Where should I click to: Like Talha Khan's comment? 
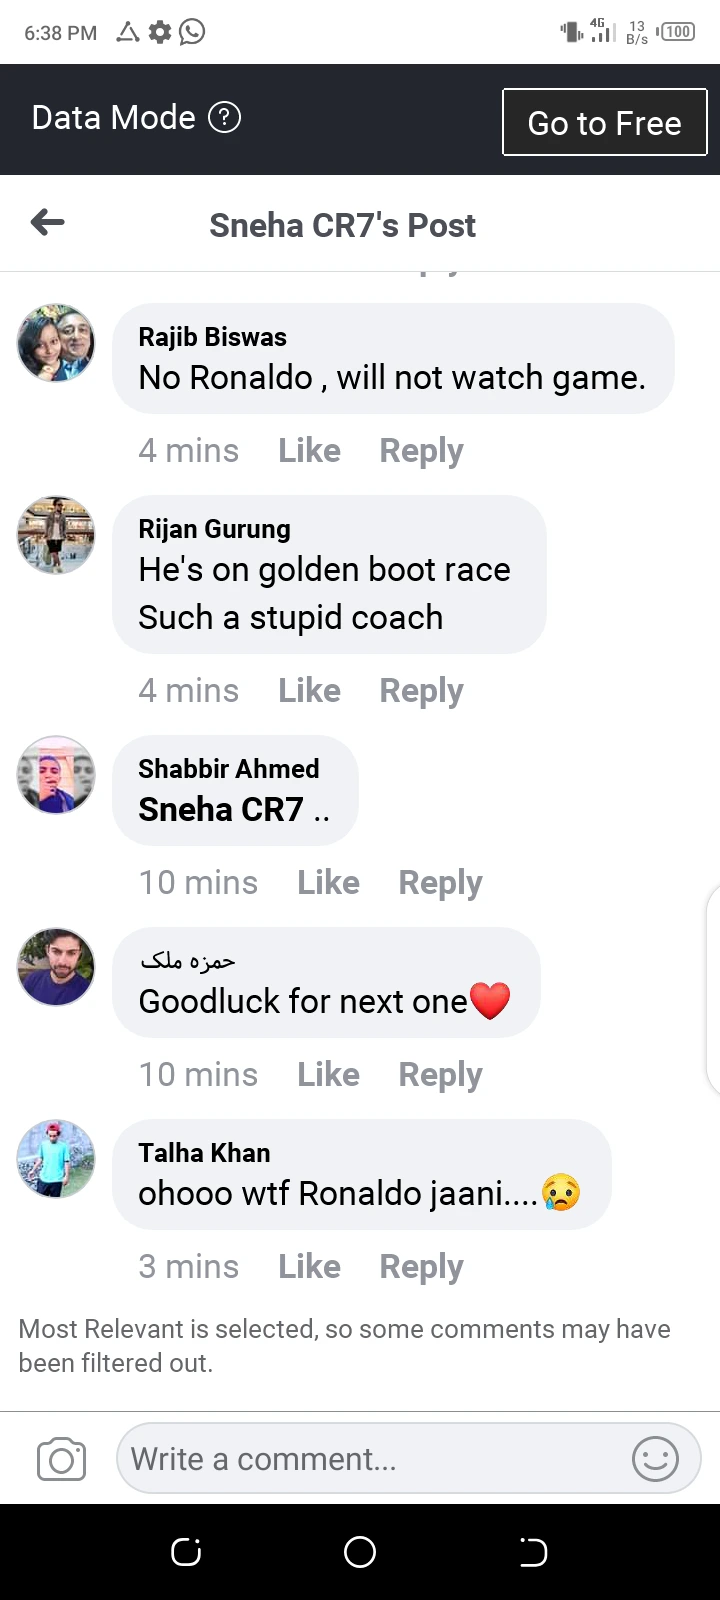309,1267
